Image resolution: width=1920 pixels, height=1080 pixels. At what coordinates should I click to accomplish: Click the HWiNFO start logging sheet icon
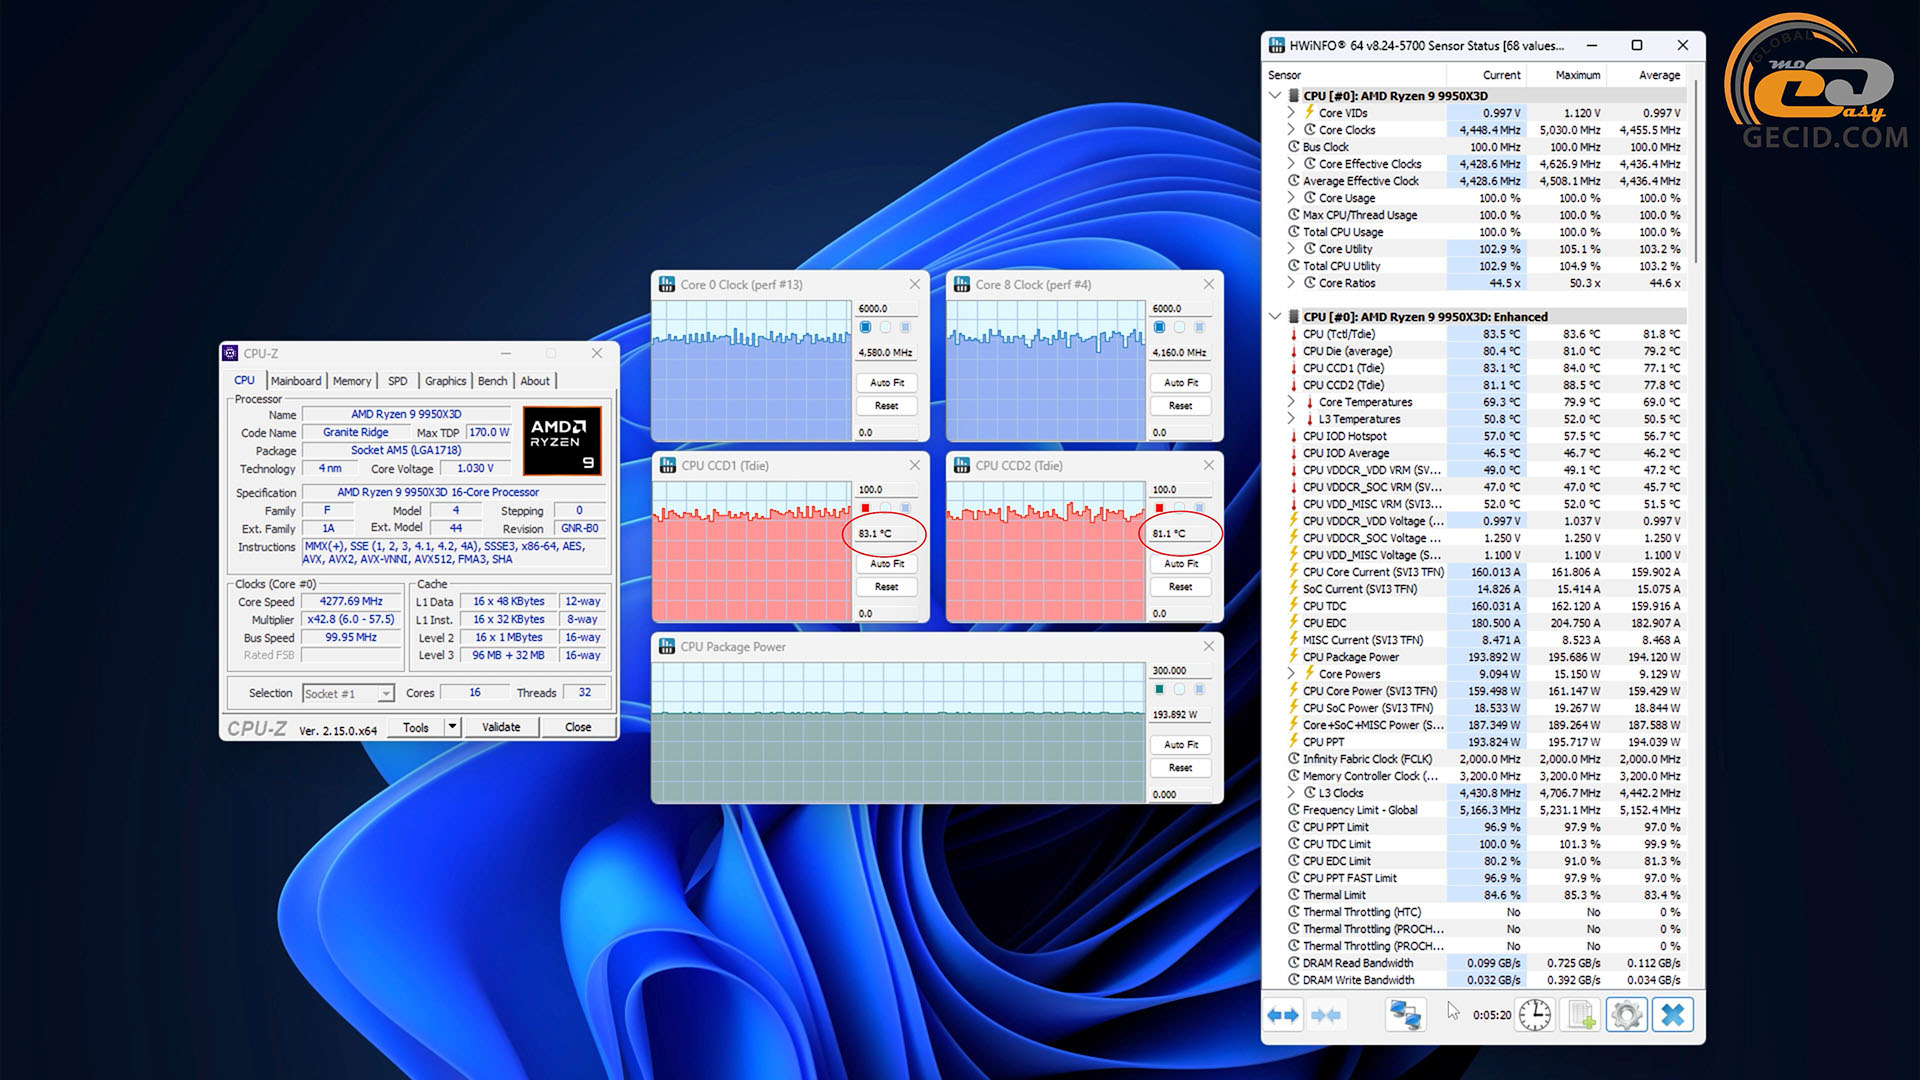pos(1581,1015)
